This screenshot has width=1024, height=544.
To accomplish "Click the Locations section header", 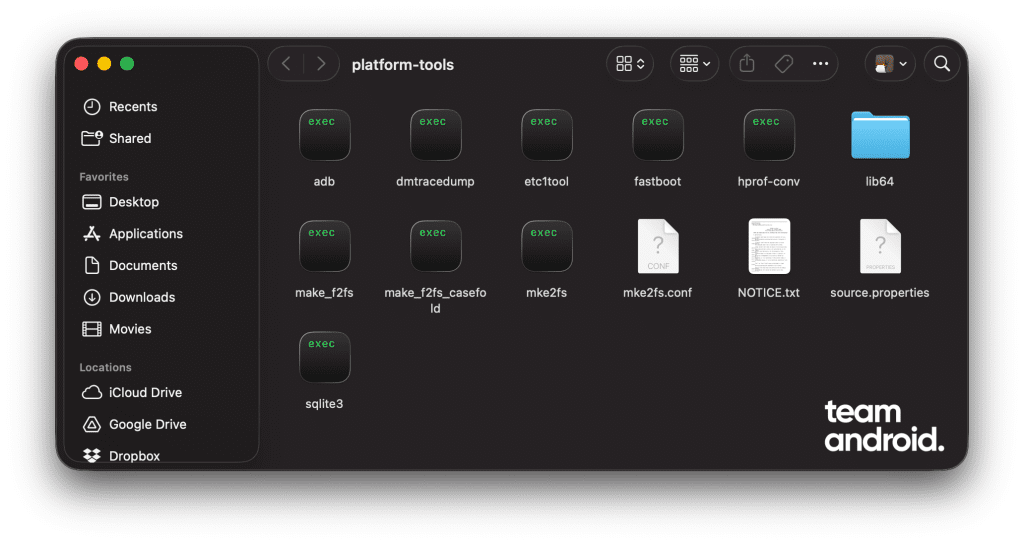I will pyautogui.click(x=105, y=368).
